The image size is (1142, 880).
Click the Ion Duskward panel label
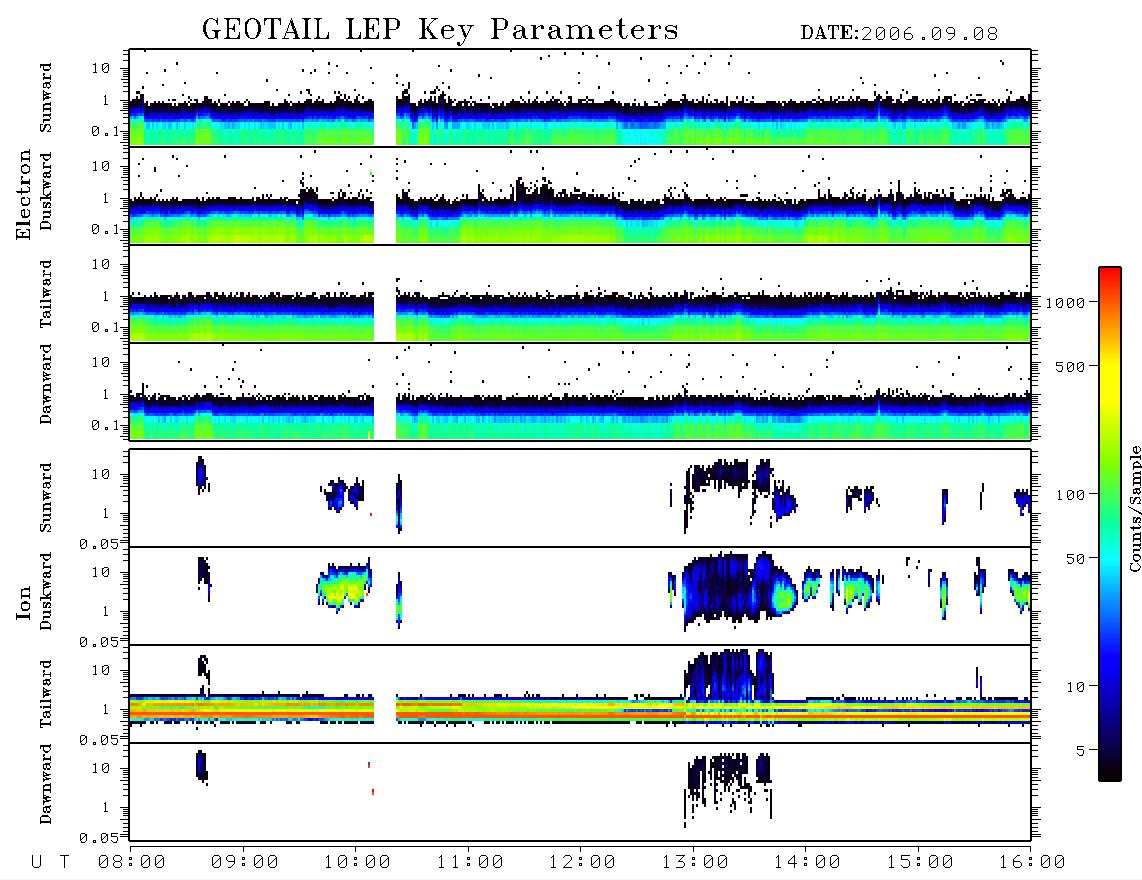[46, 592]
